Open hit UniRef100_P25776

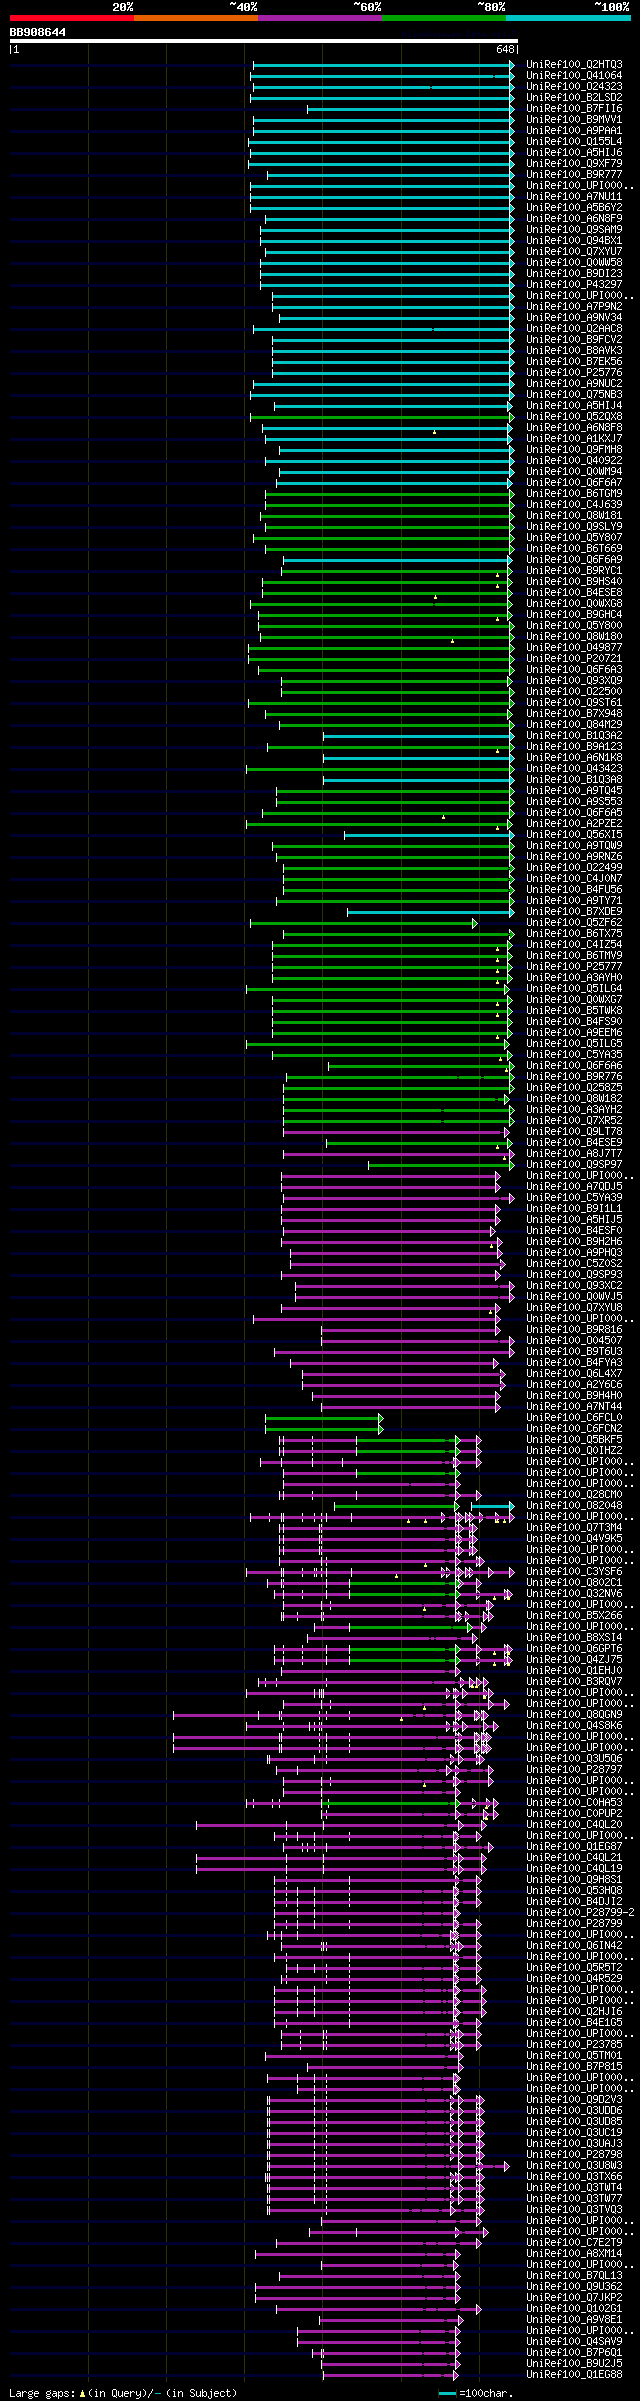(574, 372)
